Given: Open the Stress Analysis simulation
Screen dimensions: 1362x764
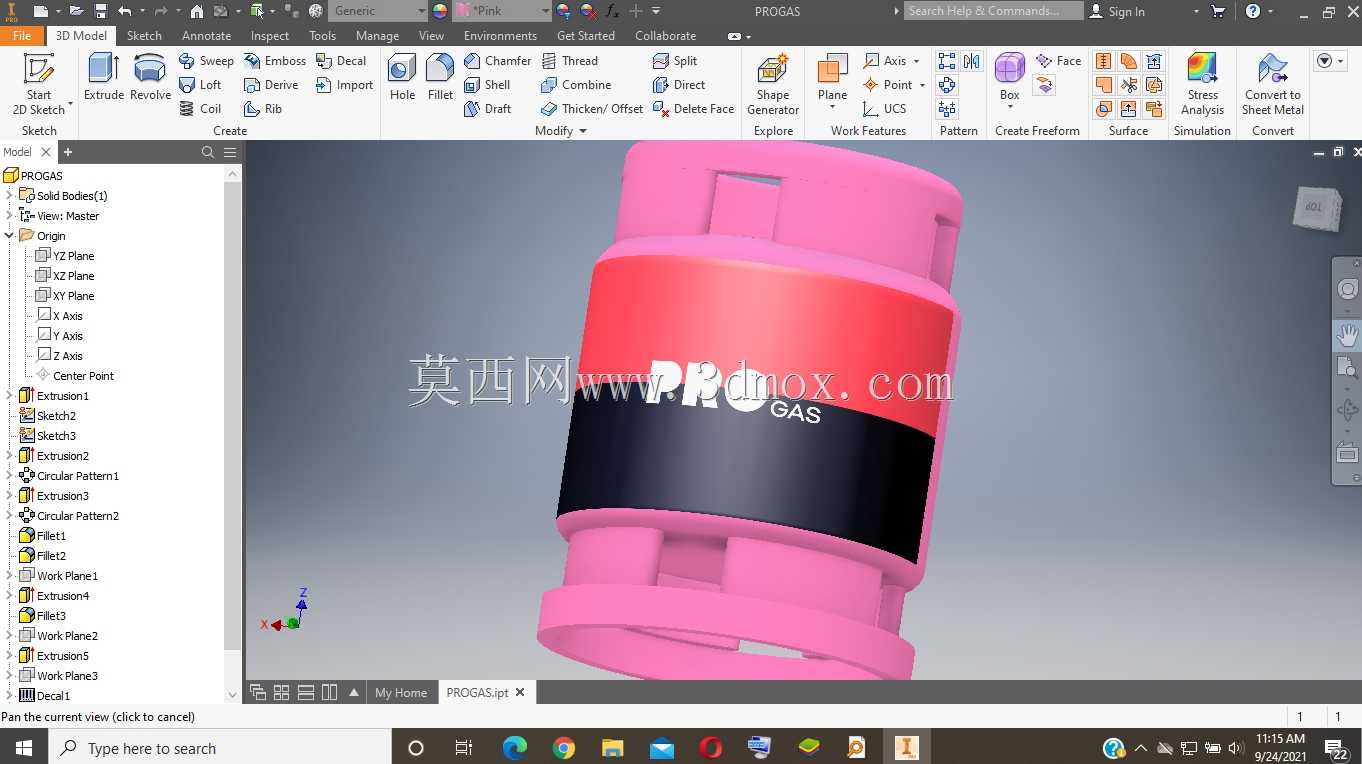Looking at the screenshot, I should [x=1202, y=85].
